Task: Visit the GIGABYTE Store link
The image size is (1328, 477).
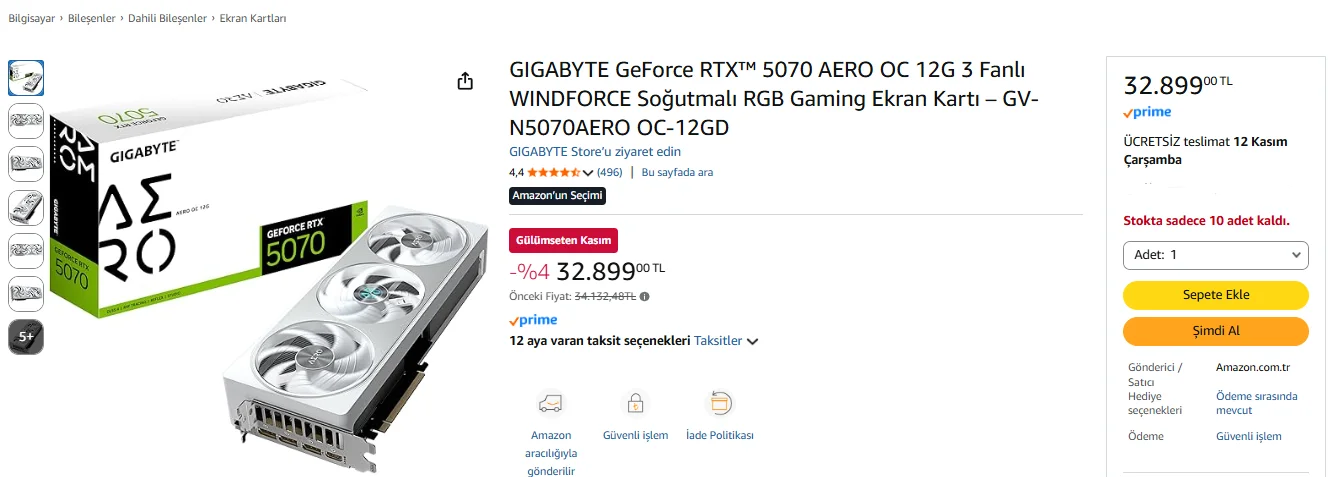Action: (595, 152)
